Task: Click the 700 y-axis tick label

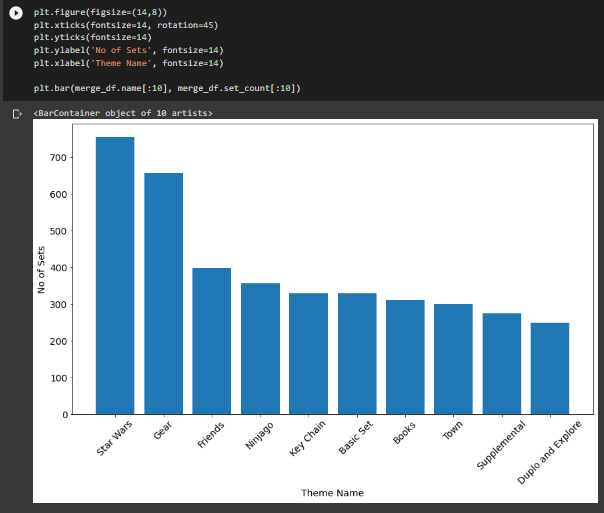Action: 58,158
